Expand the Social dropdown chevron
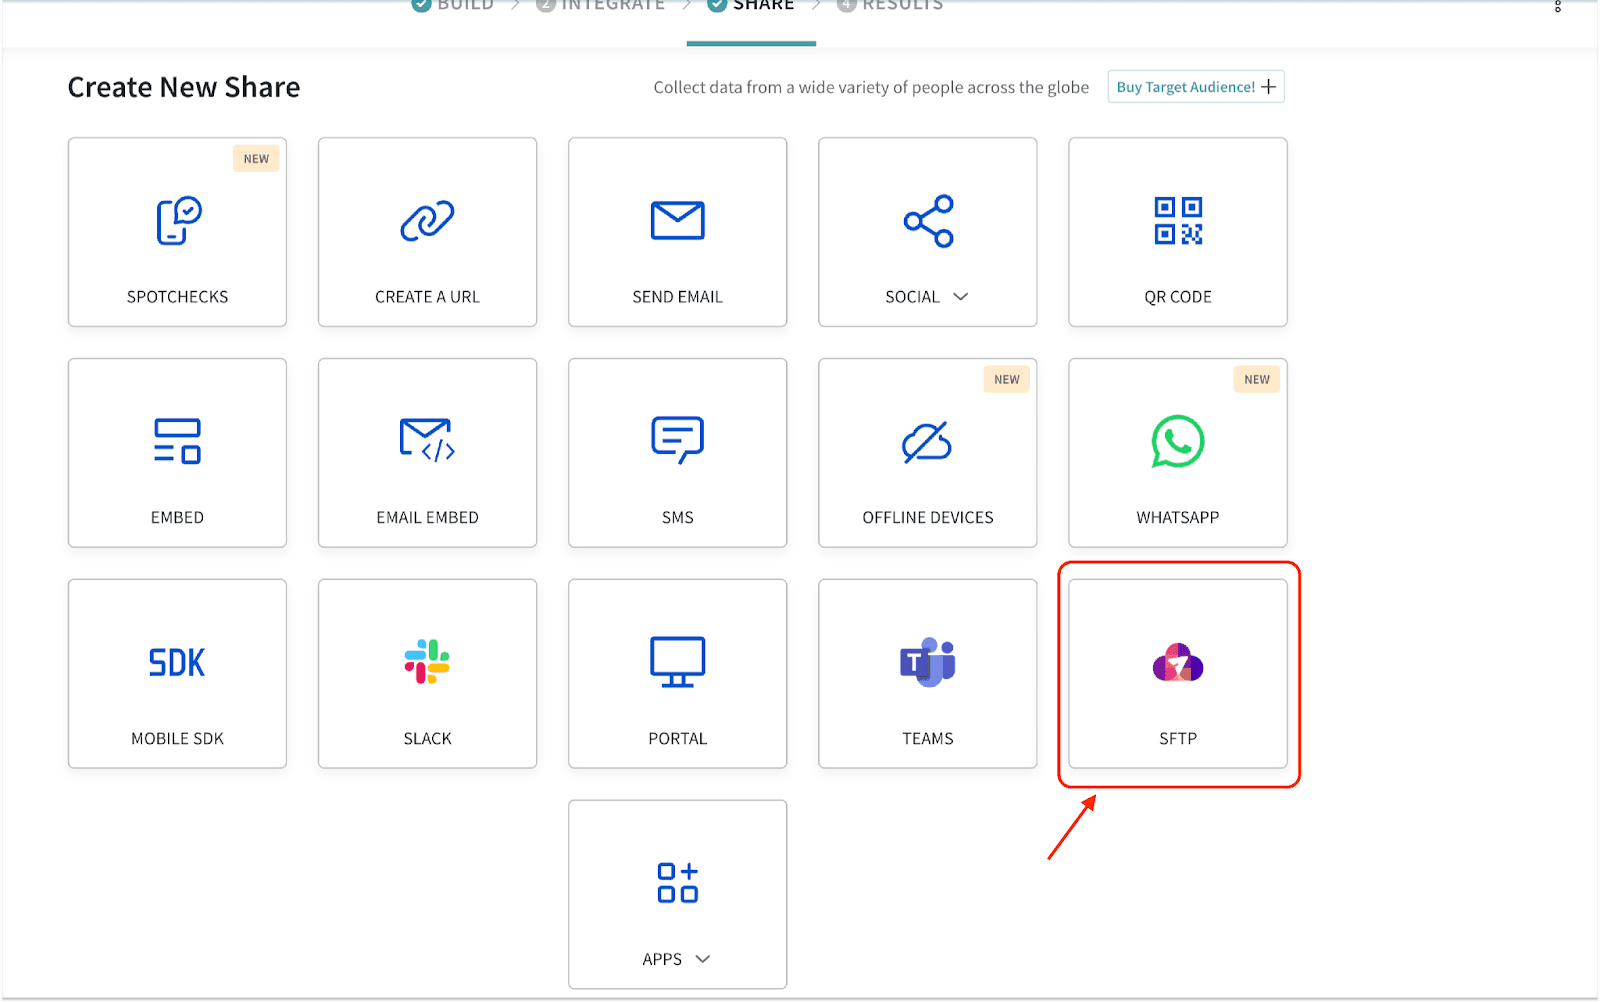 (x=961, y=297)
